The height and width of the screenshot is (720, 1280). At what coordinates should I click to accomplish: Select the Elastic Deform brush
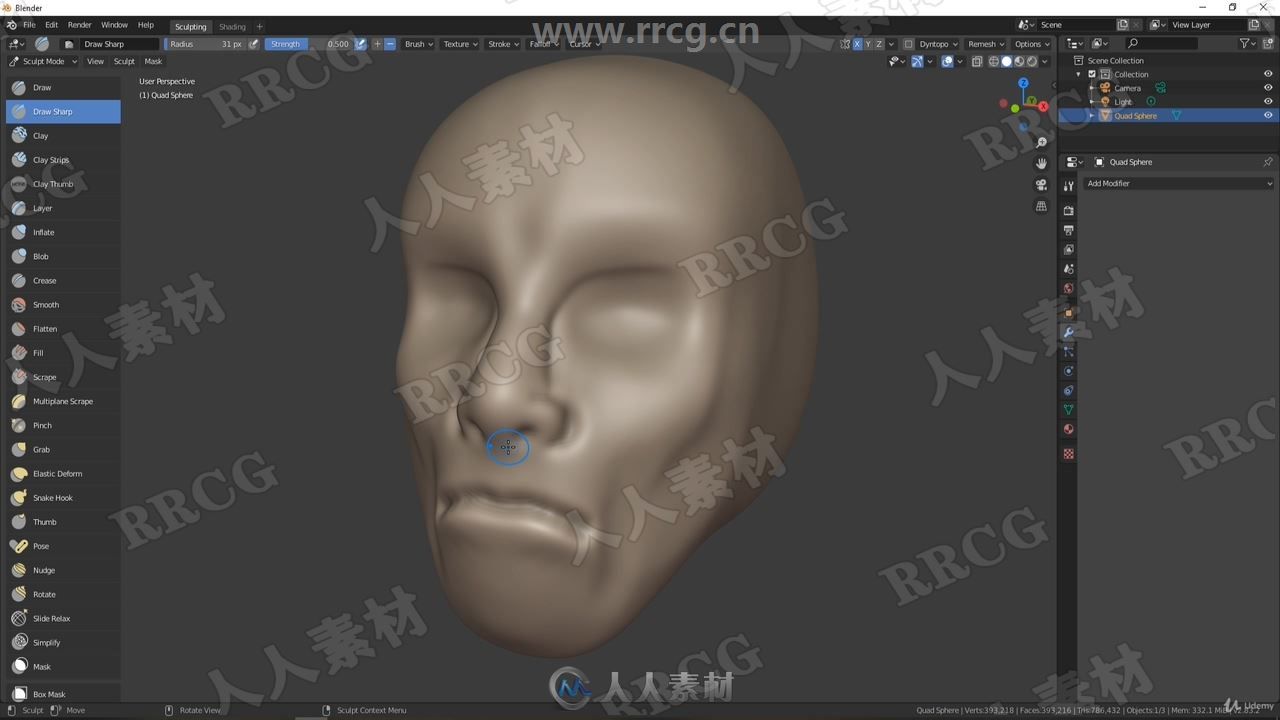tap(63, 474)
